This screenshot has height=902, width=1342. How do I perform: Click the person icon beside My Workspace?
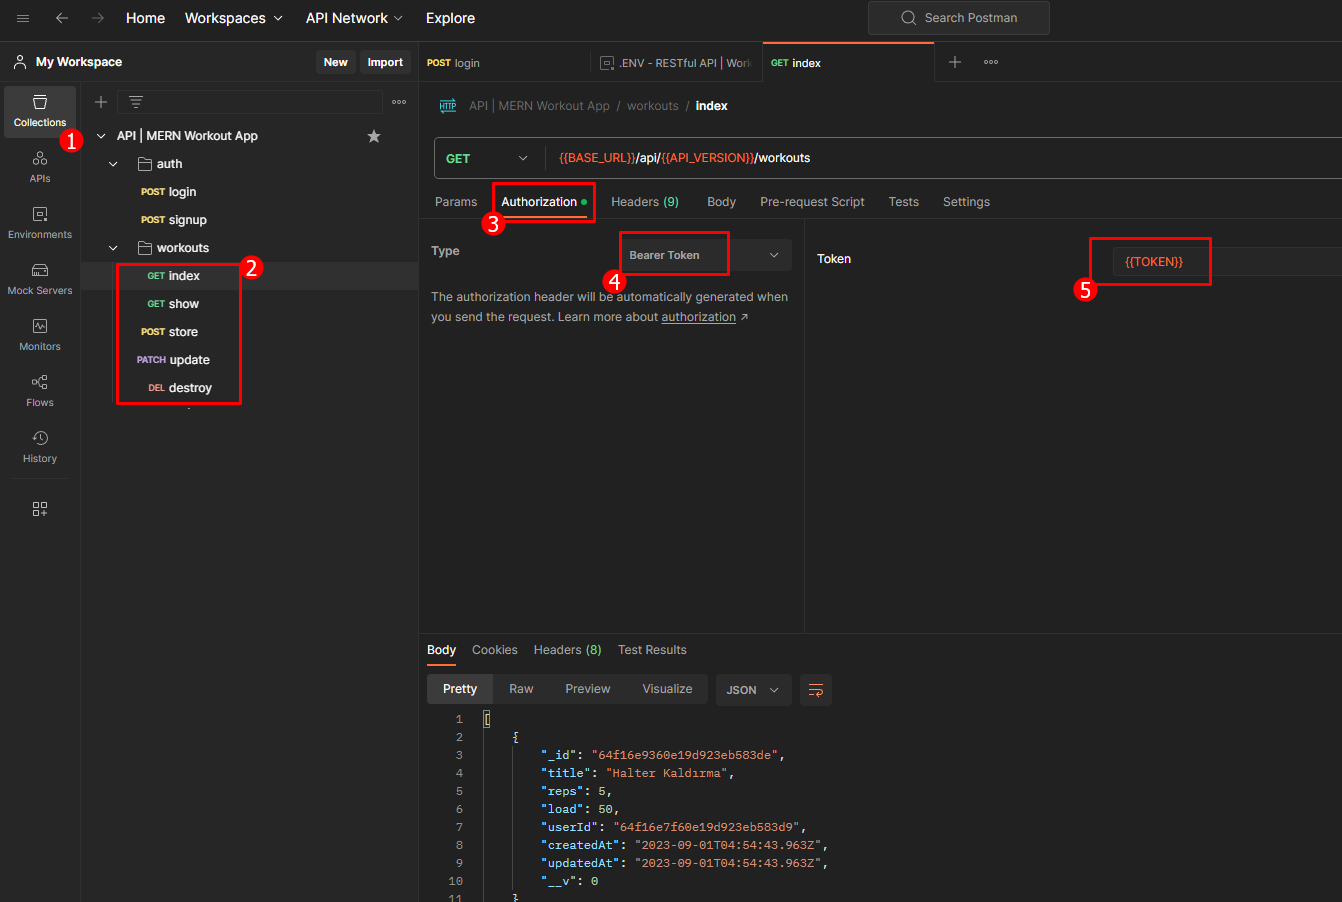(20, 62)
